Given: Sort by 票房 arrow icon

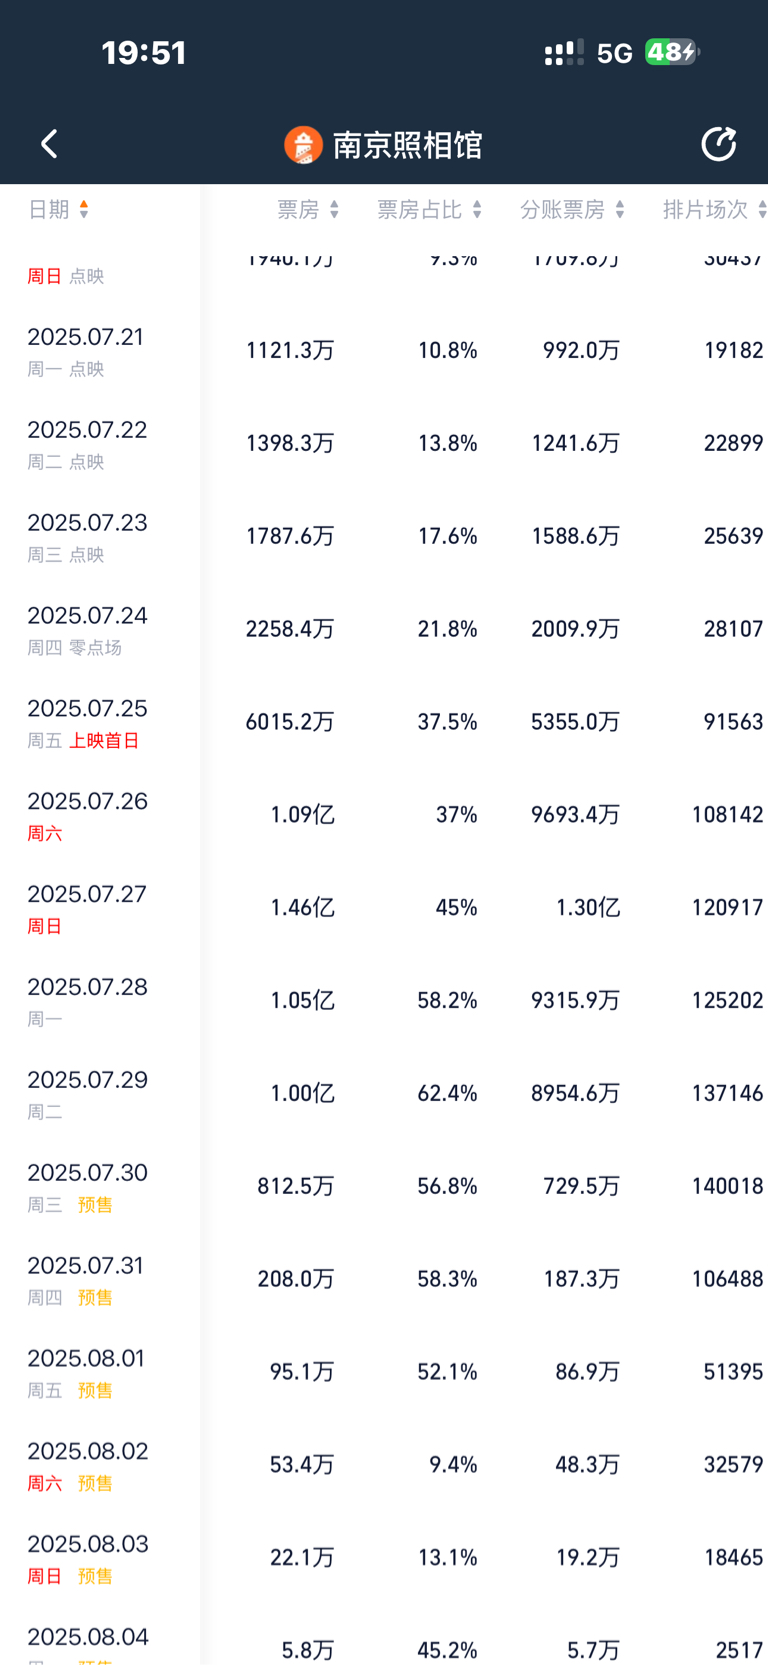Looking at the screenshot, I should tap(334, 209).
